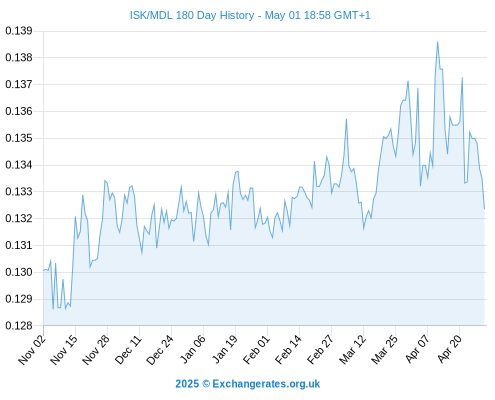Screen dimensions: 495x400
Task: Select the Apr 20 date label
Action: (449, 349)
